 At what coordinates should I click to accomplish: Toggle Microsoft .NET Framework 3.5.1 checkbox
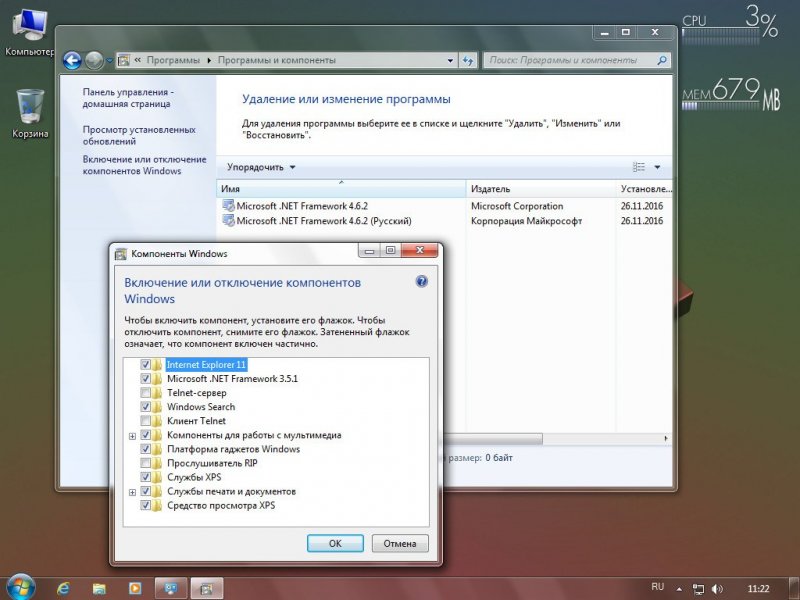(145, 379)
